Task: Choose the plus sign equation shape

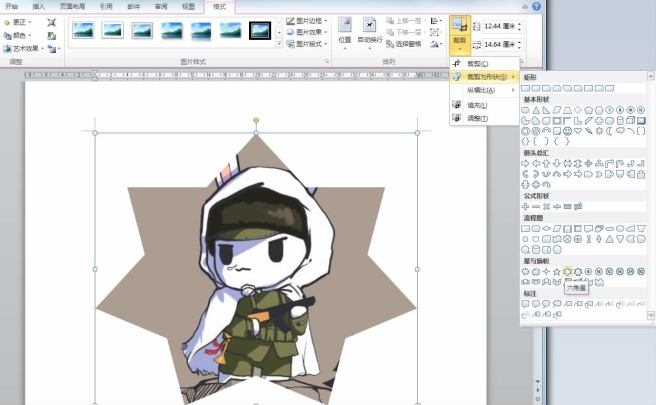Action: coord(525,207)
